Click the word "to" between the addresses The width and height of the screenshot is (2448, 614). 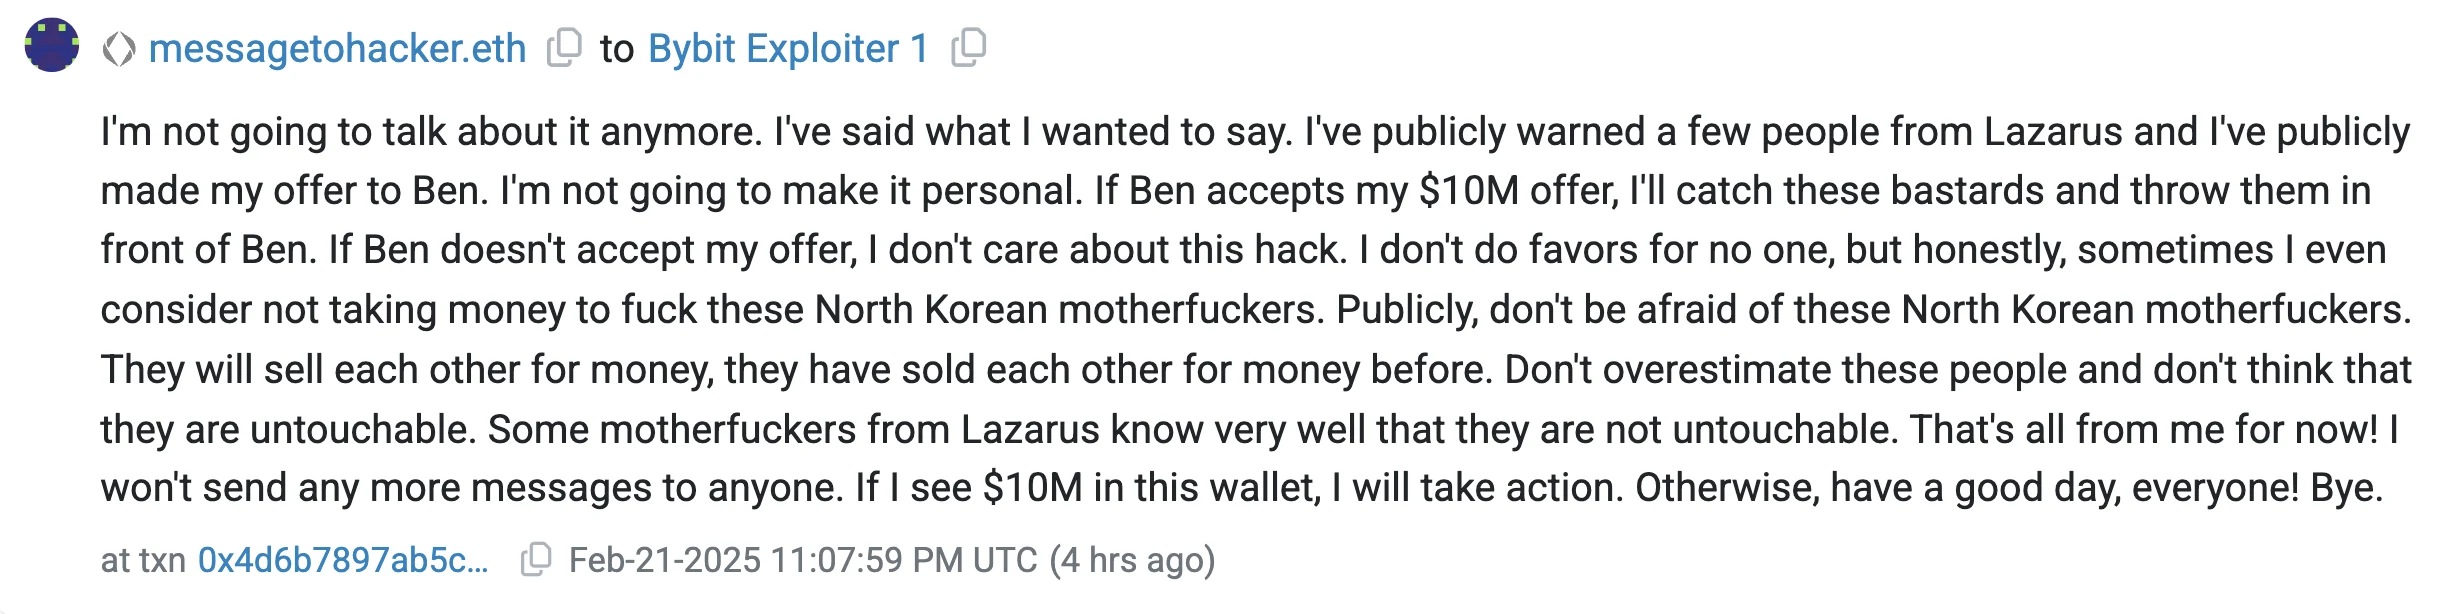pyautogui.click(x=616, y=49)
